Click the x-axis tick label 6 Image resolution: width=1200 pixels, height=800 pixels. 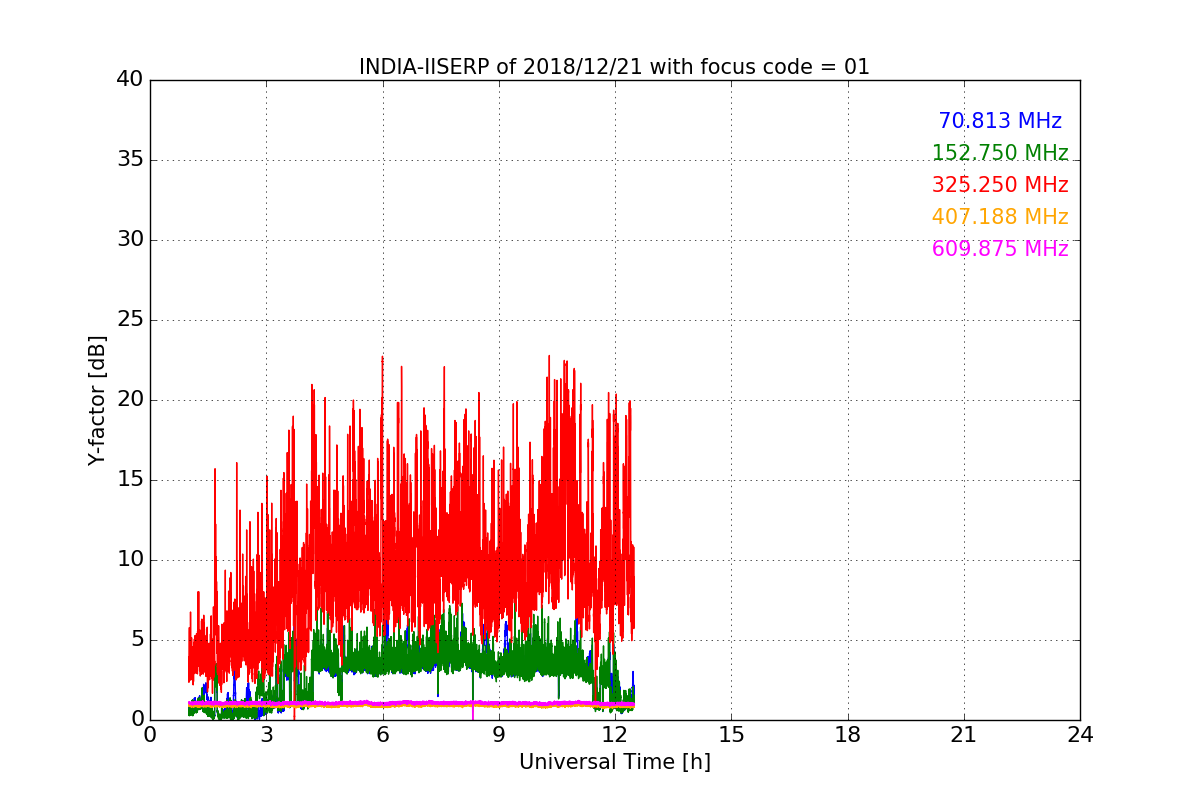382,734
